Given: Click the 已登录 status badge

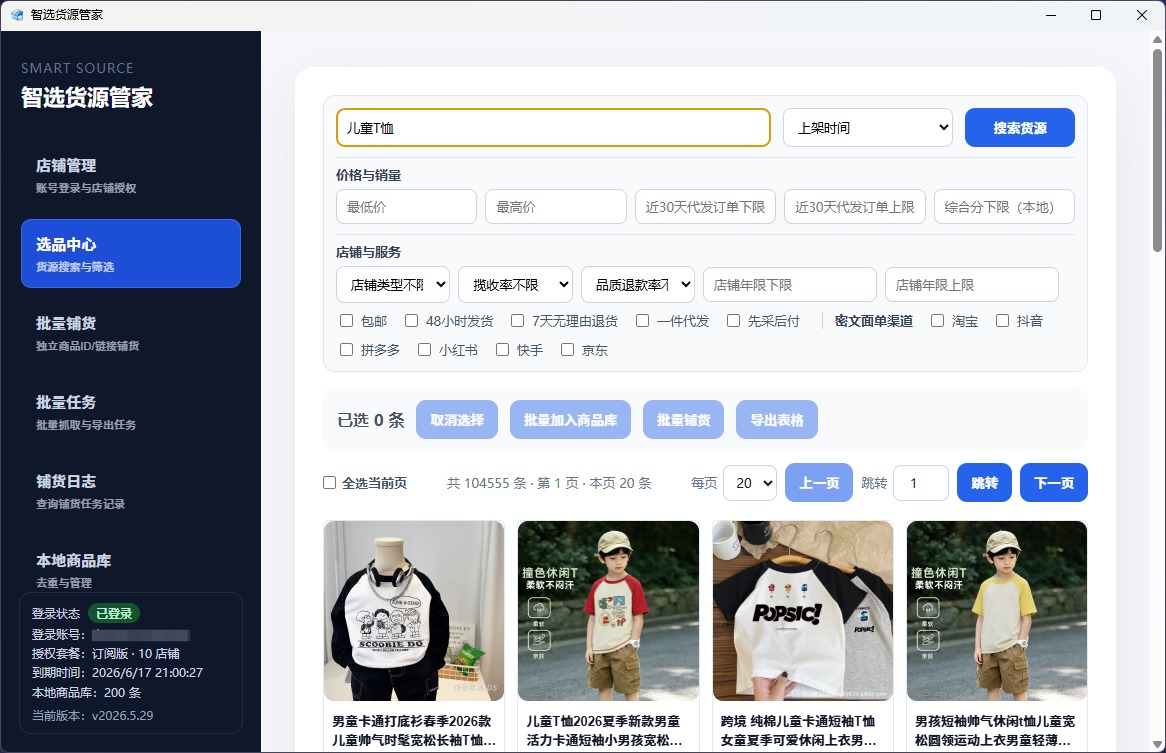Looking at the screenshot, I should tap(115, 613).
